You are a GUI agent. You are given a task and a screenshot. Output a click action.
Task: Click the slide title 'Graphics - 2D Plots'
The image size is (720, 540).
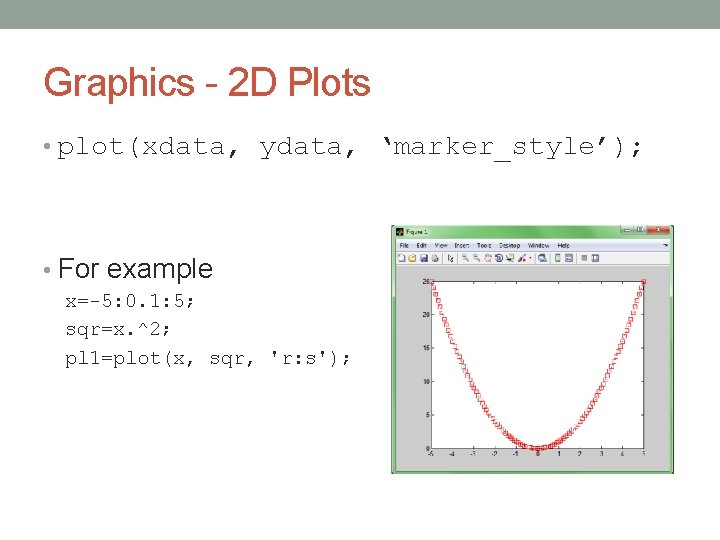(x=207, y=83)
